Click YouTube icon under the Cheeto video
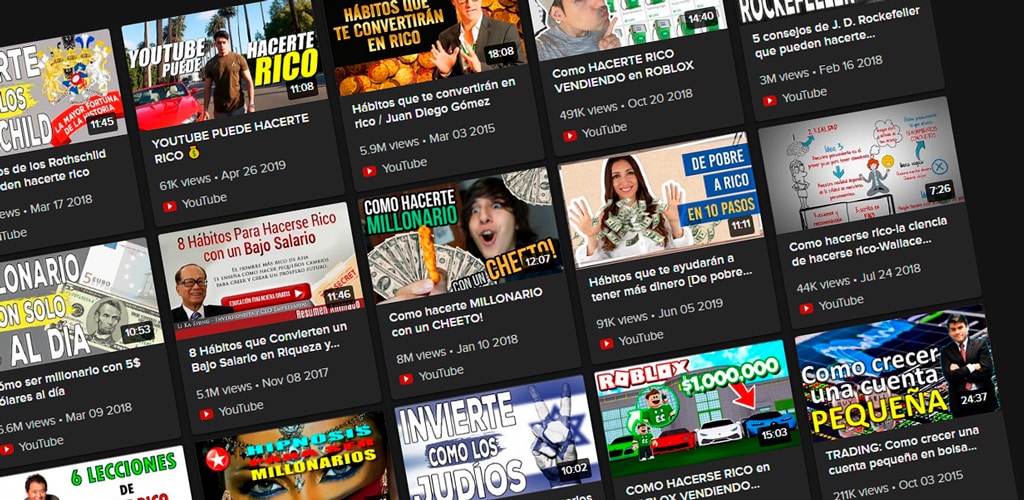The width and height of the screenshot is (1024, 500). click(406, 379)
